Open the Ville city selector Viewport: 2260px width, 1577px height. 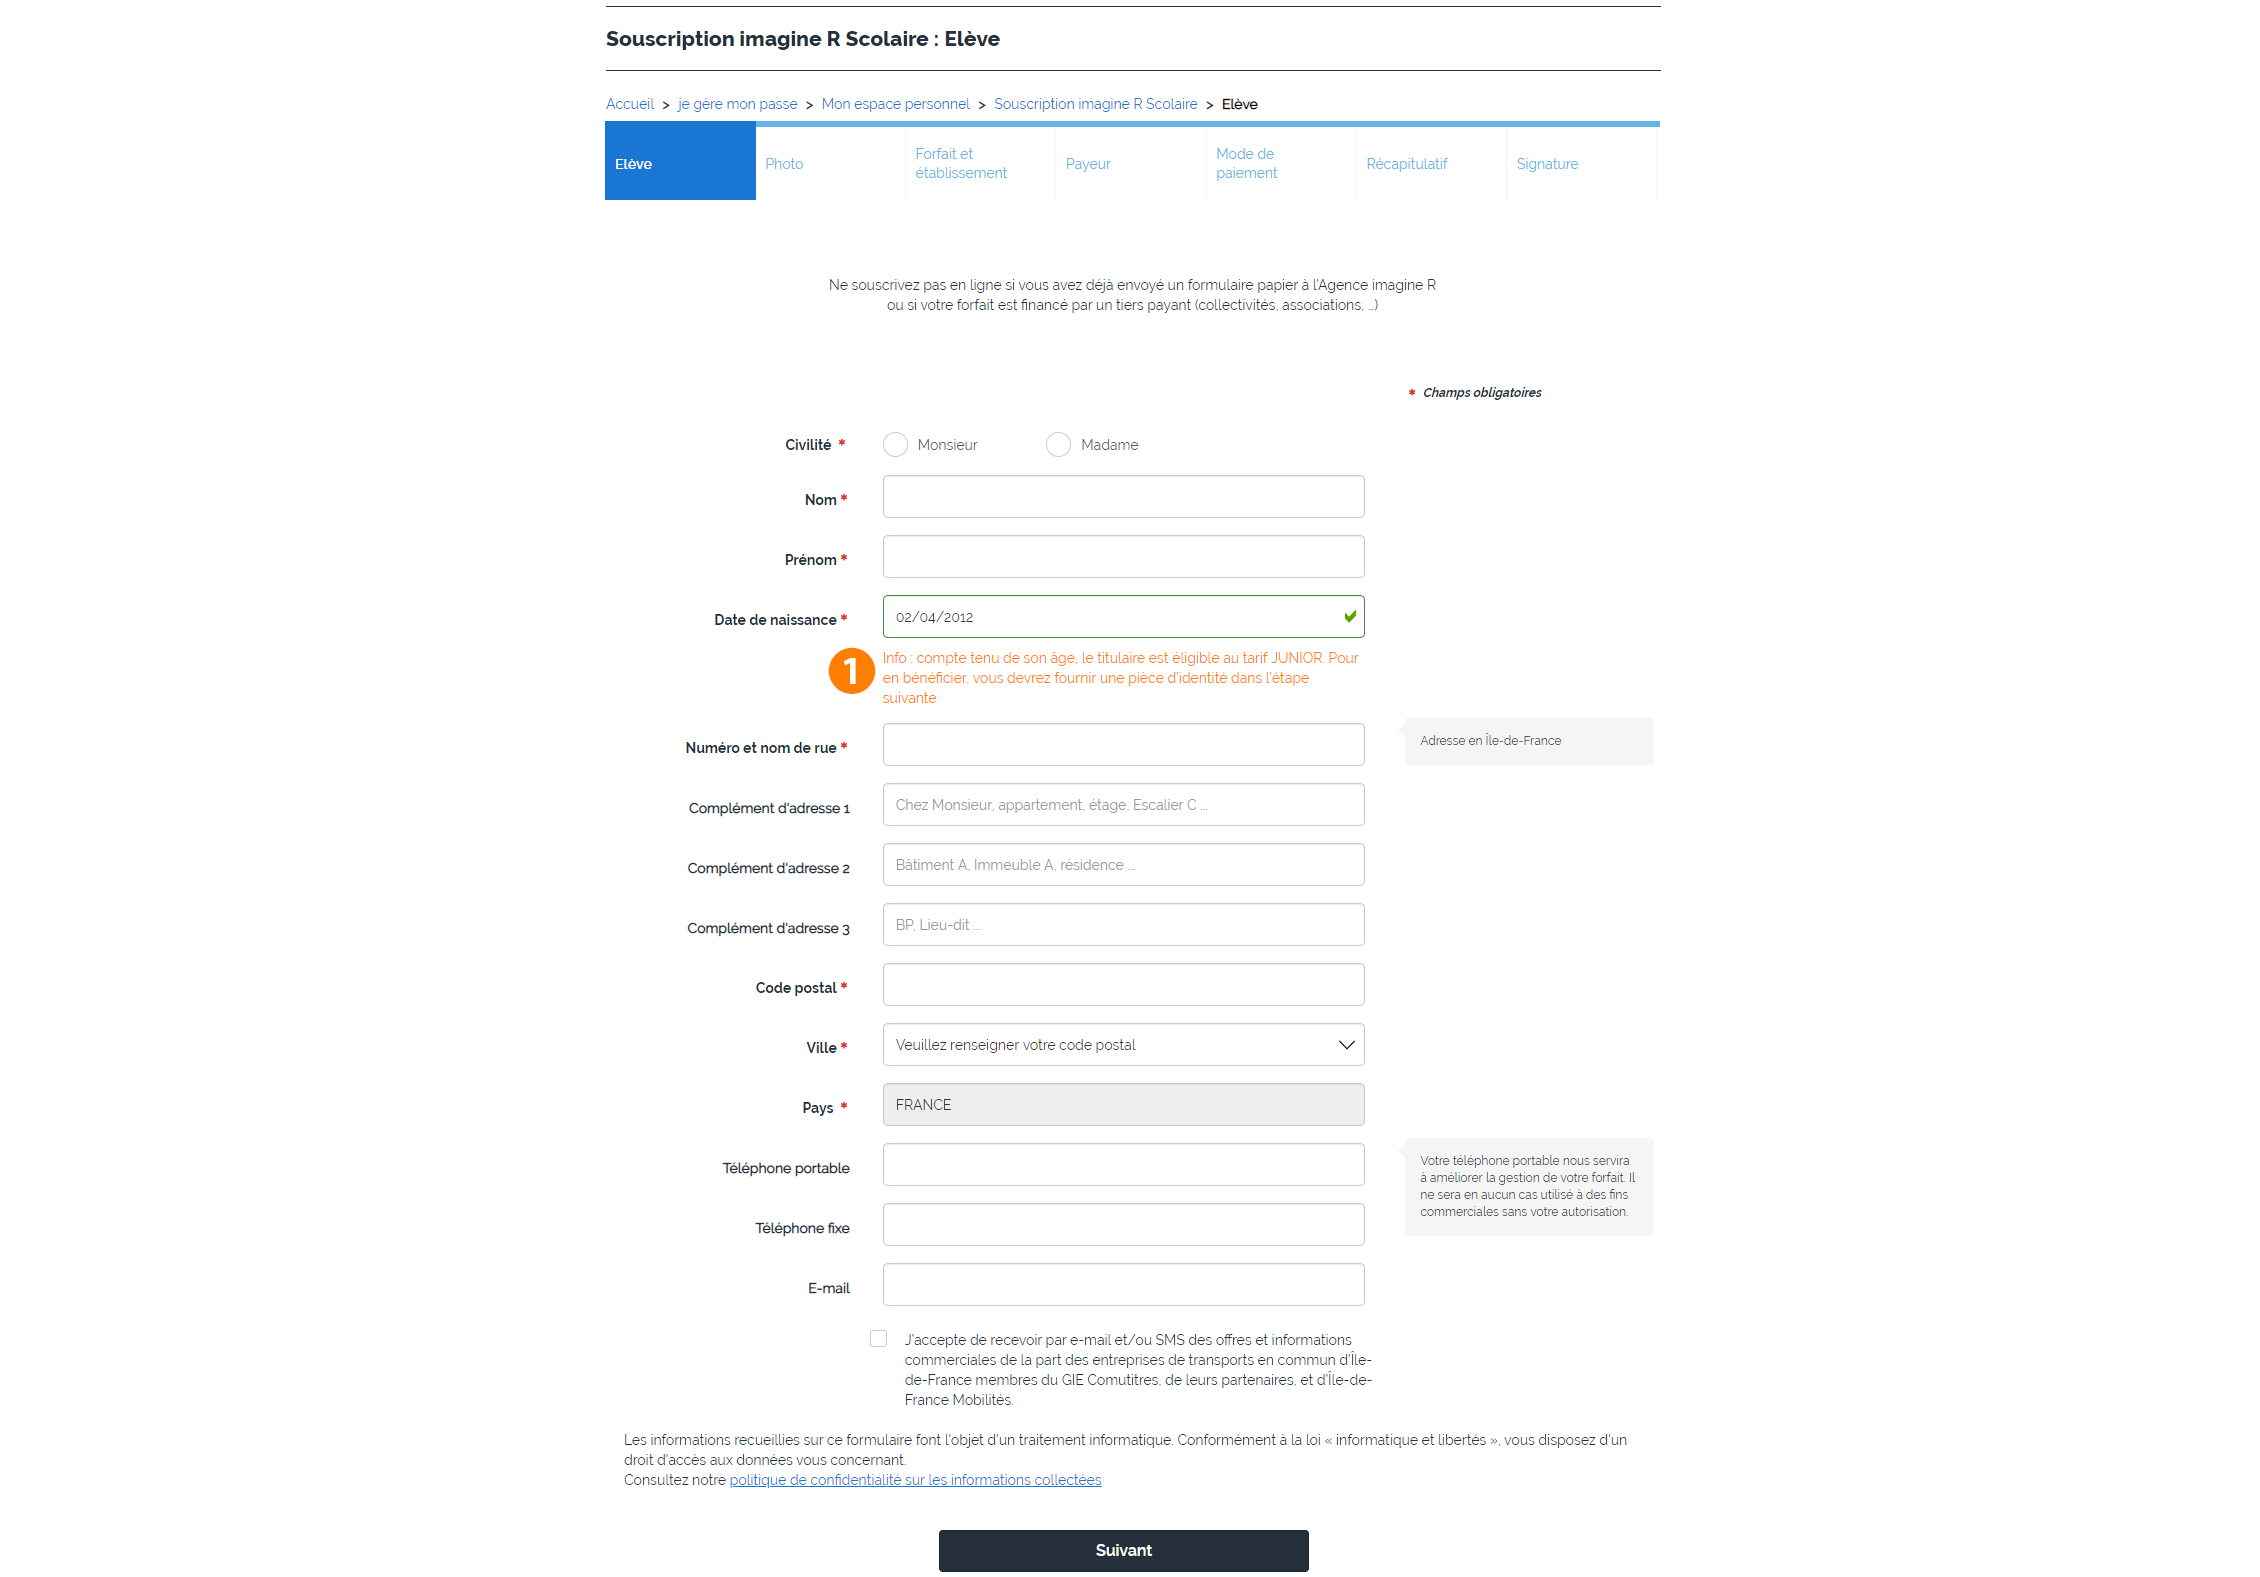1123,1045
